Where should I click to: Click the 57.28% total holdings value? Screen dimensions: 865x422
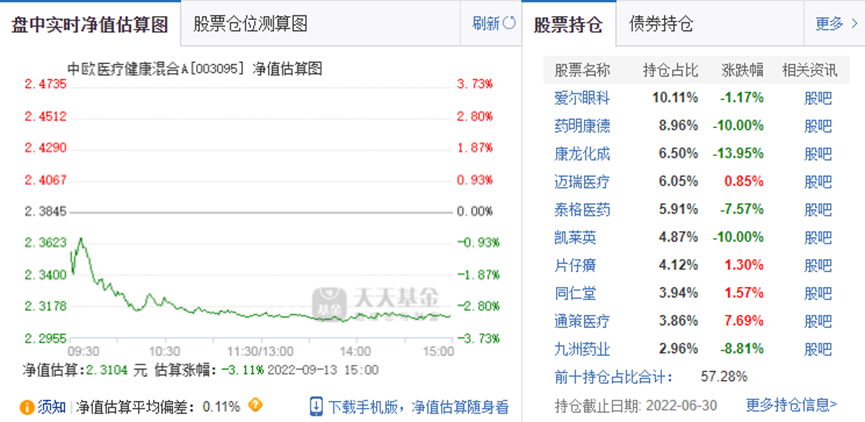pyautogui.click(x=724, y=377)
